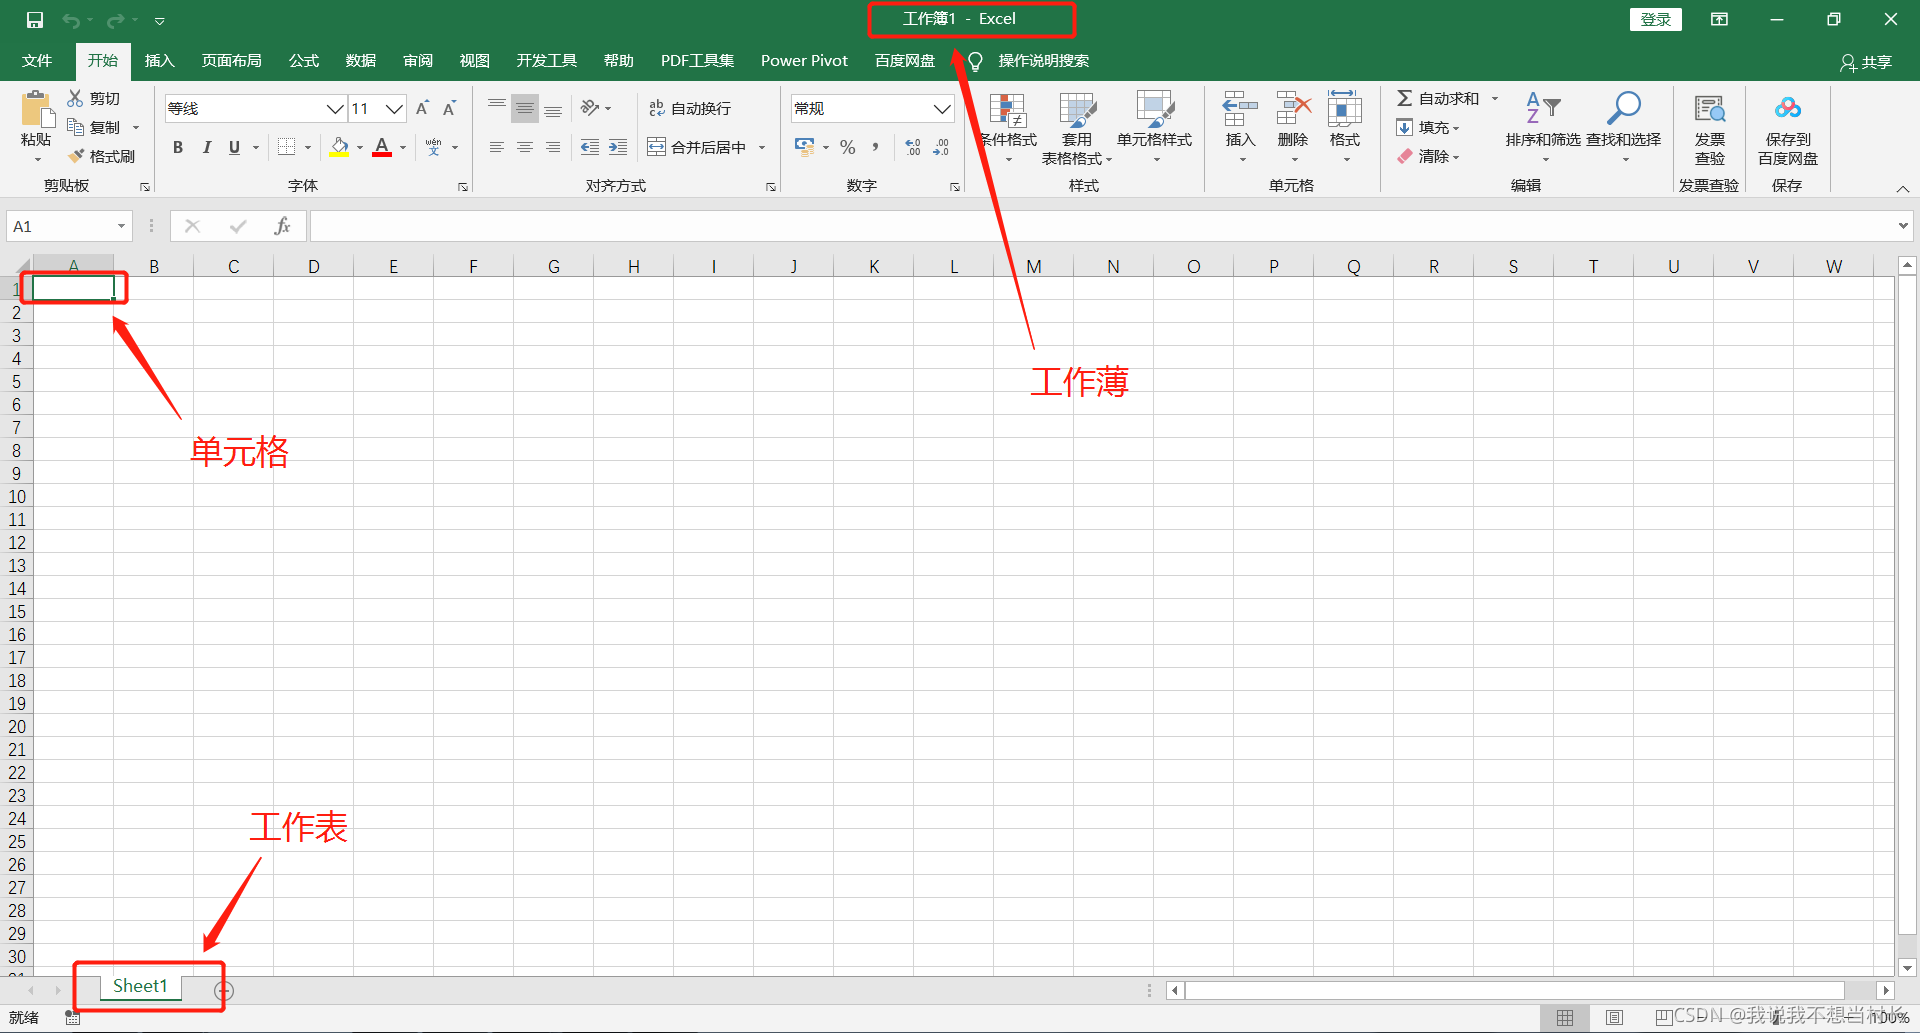
Task: Click the Cut scissors icon
Action: pos(75,98)
